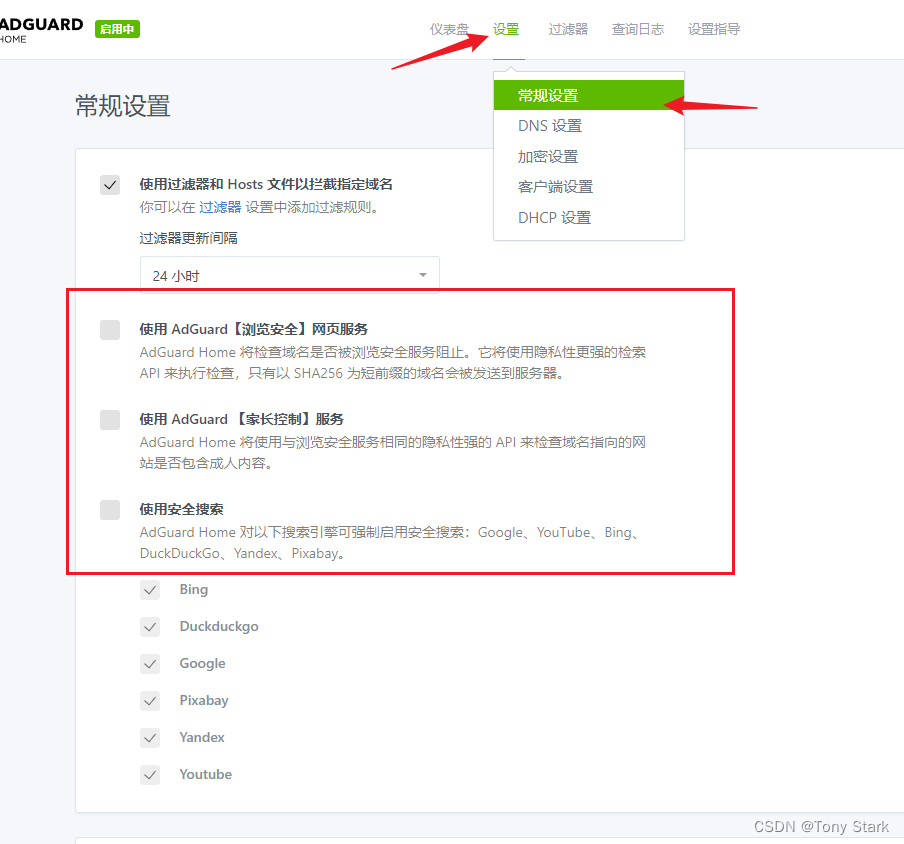The width and height of the screenshot is (904, 844).
Task: Enable AdGuard 浏览安全 web service checkbox
Action: click(x=110, y=330)
